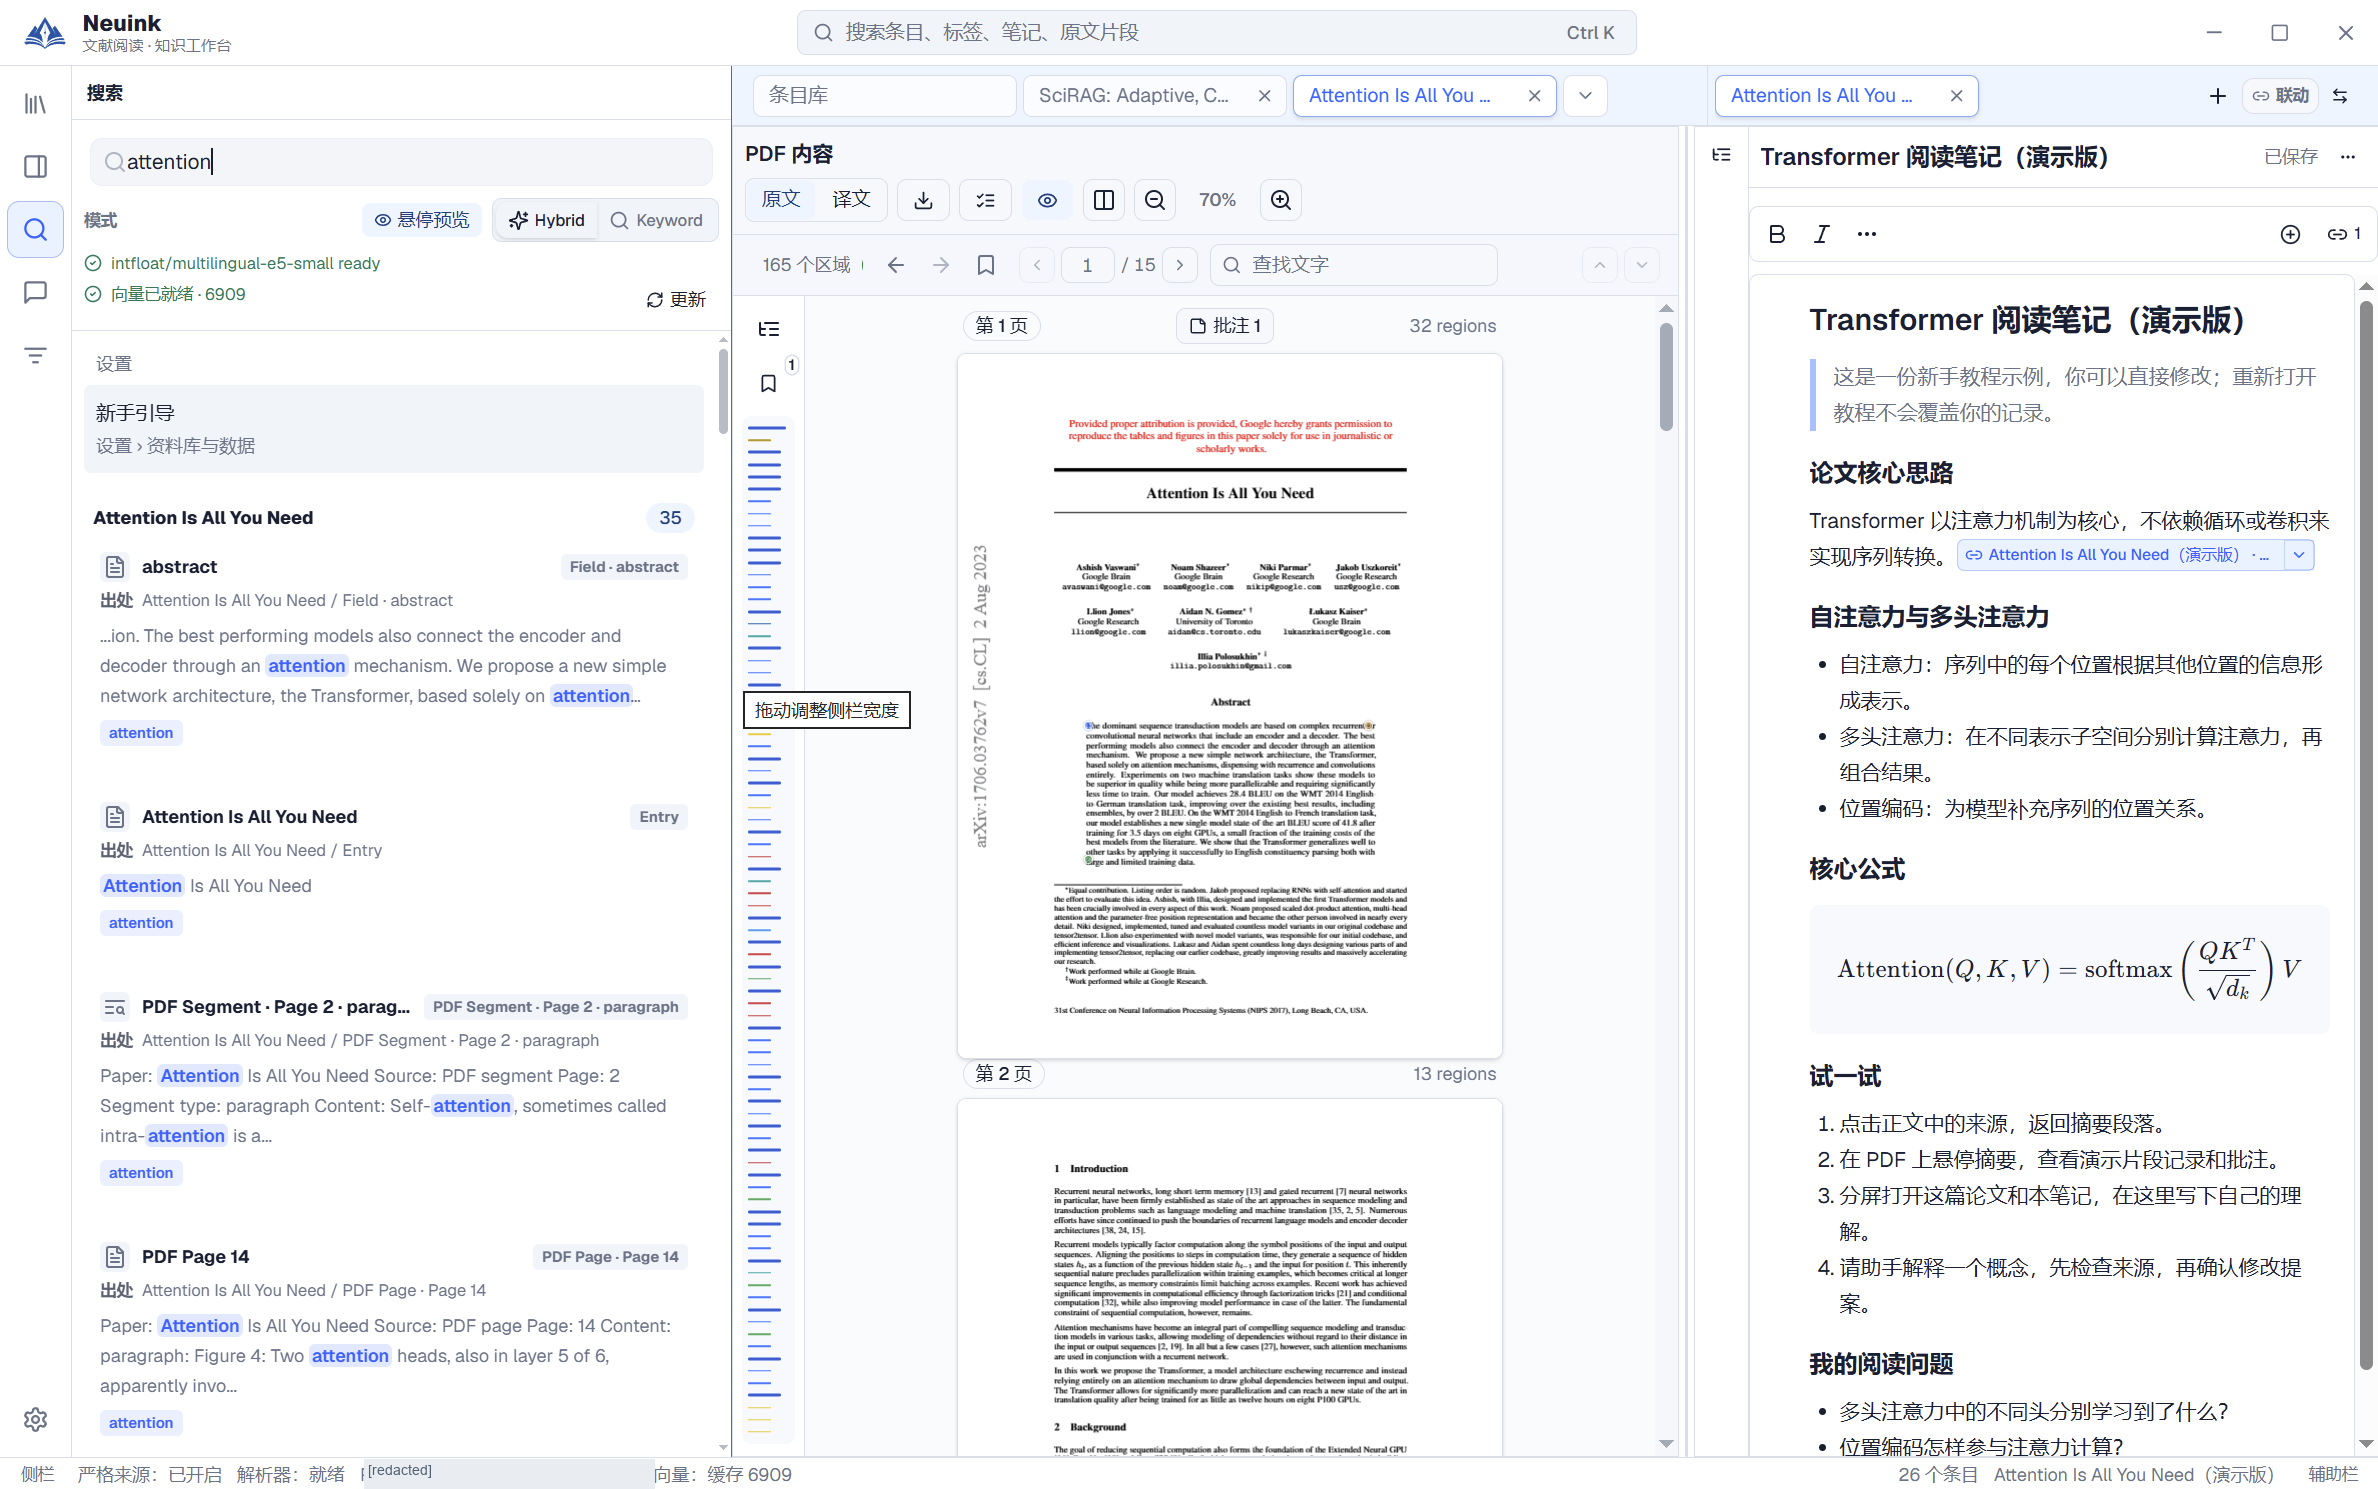Expand the tab list dropdown chevron
This screenshot has height=1489, width=2378.
[1585, 96]
